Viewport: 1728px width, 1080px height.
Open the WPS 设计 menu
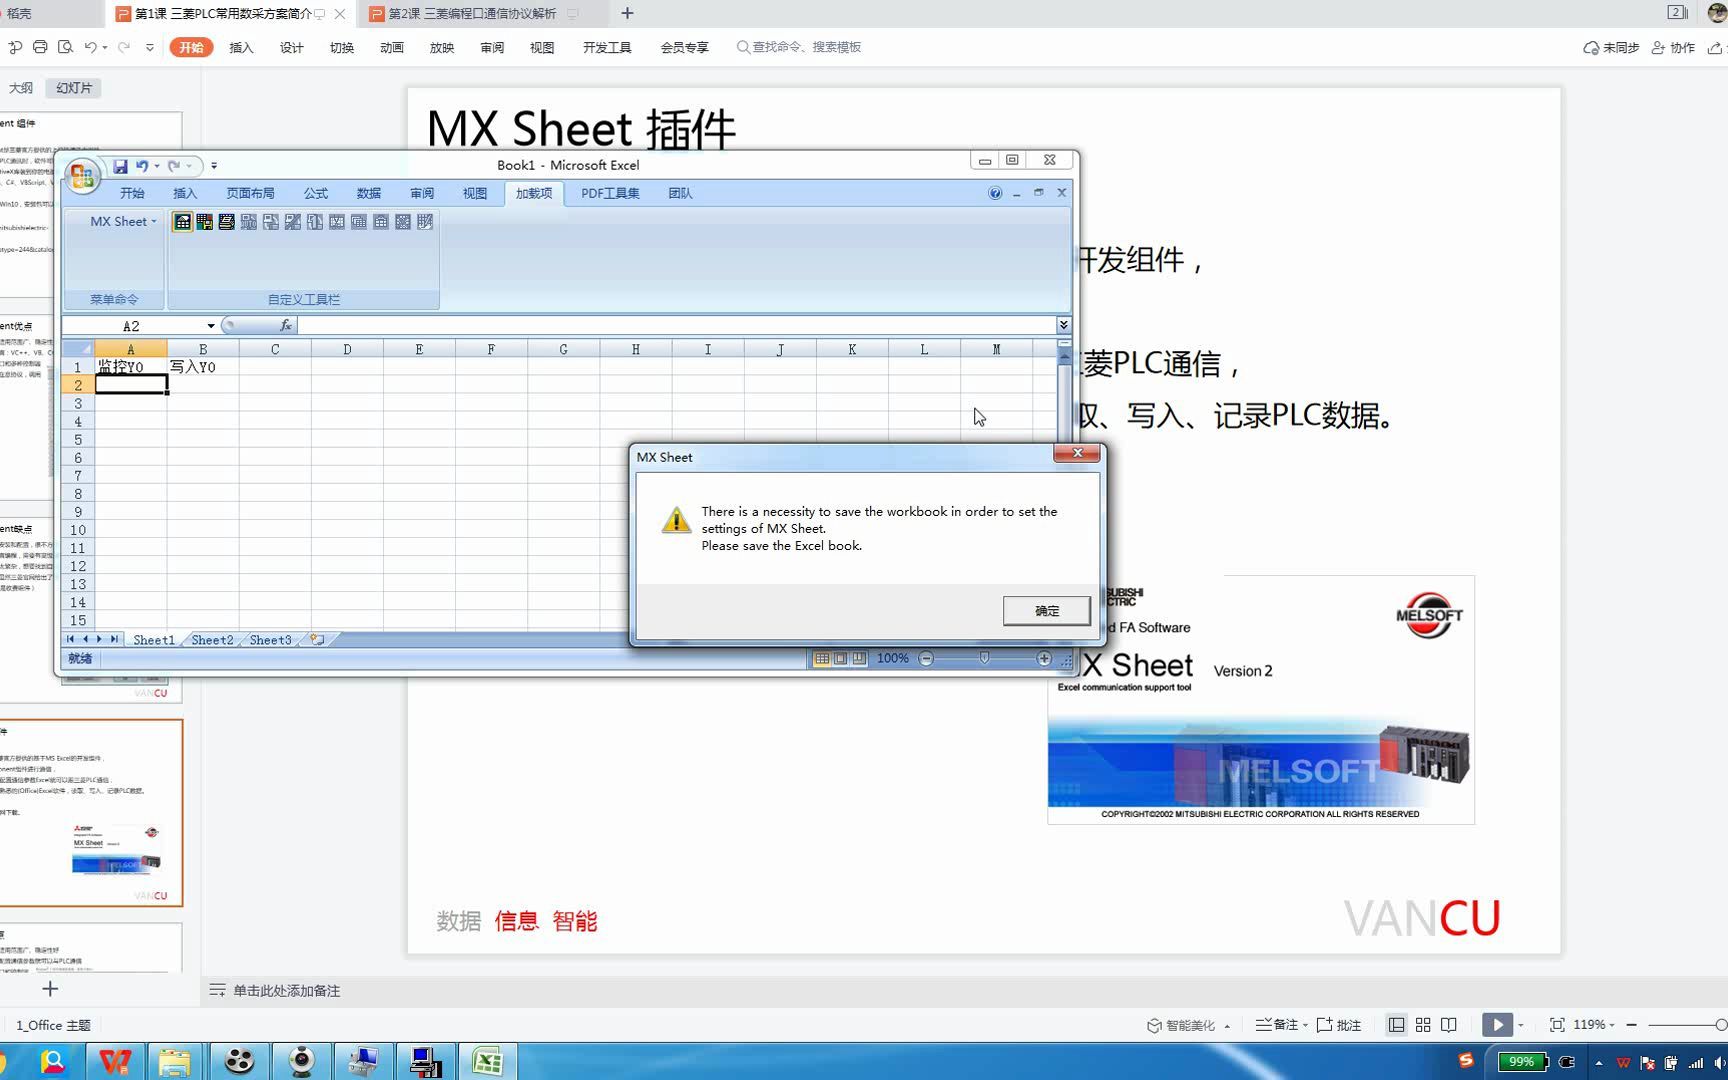click(291, 47)
